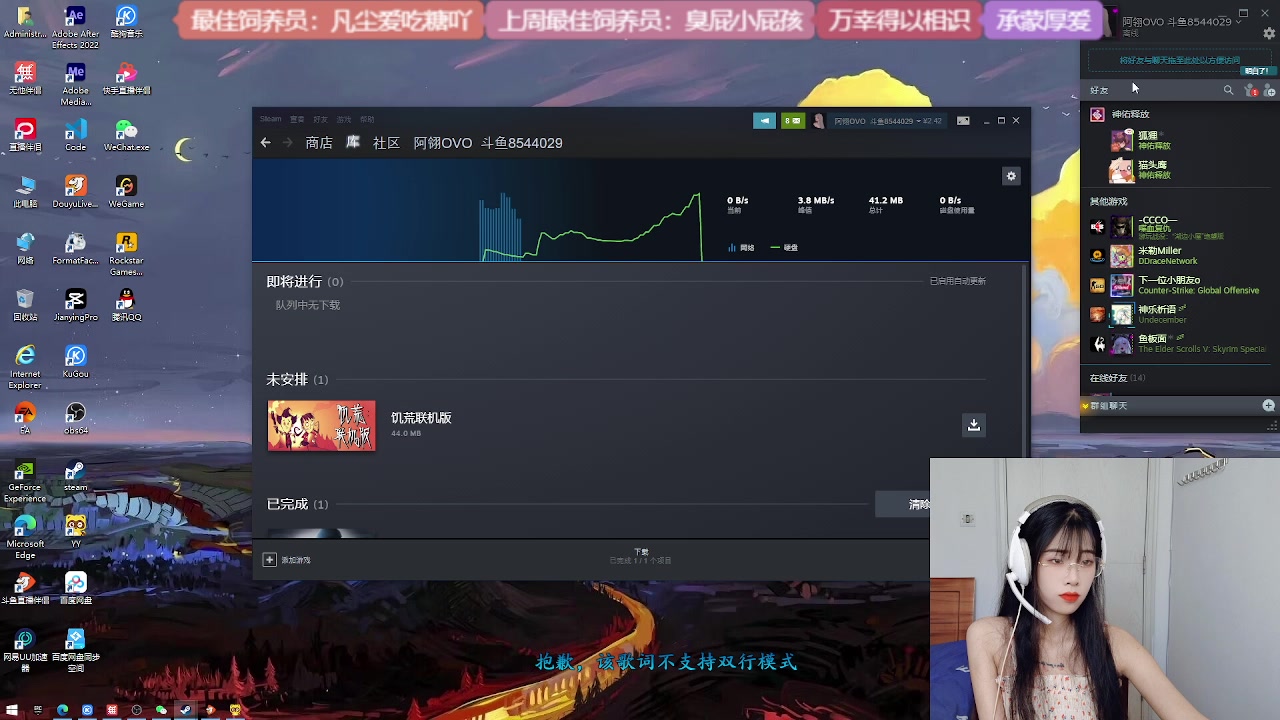The width and height of the screenshot is (1280, 720).
Task: Expand the 在线好友 (14) group
Action: 1117,378
